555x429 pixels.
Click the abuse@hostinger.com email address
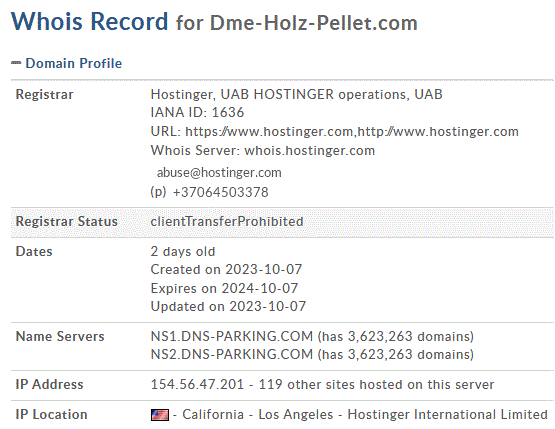pos(219,173)
